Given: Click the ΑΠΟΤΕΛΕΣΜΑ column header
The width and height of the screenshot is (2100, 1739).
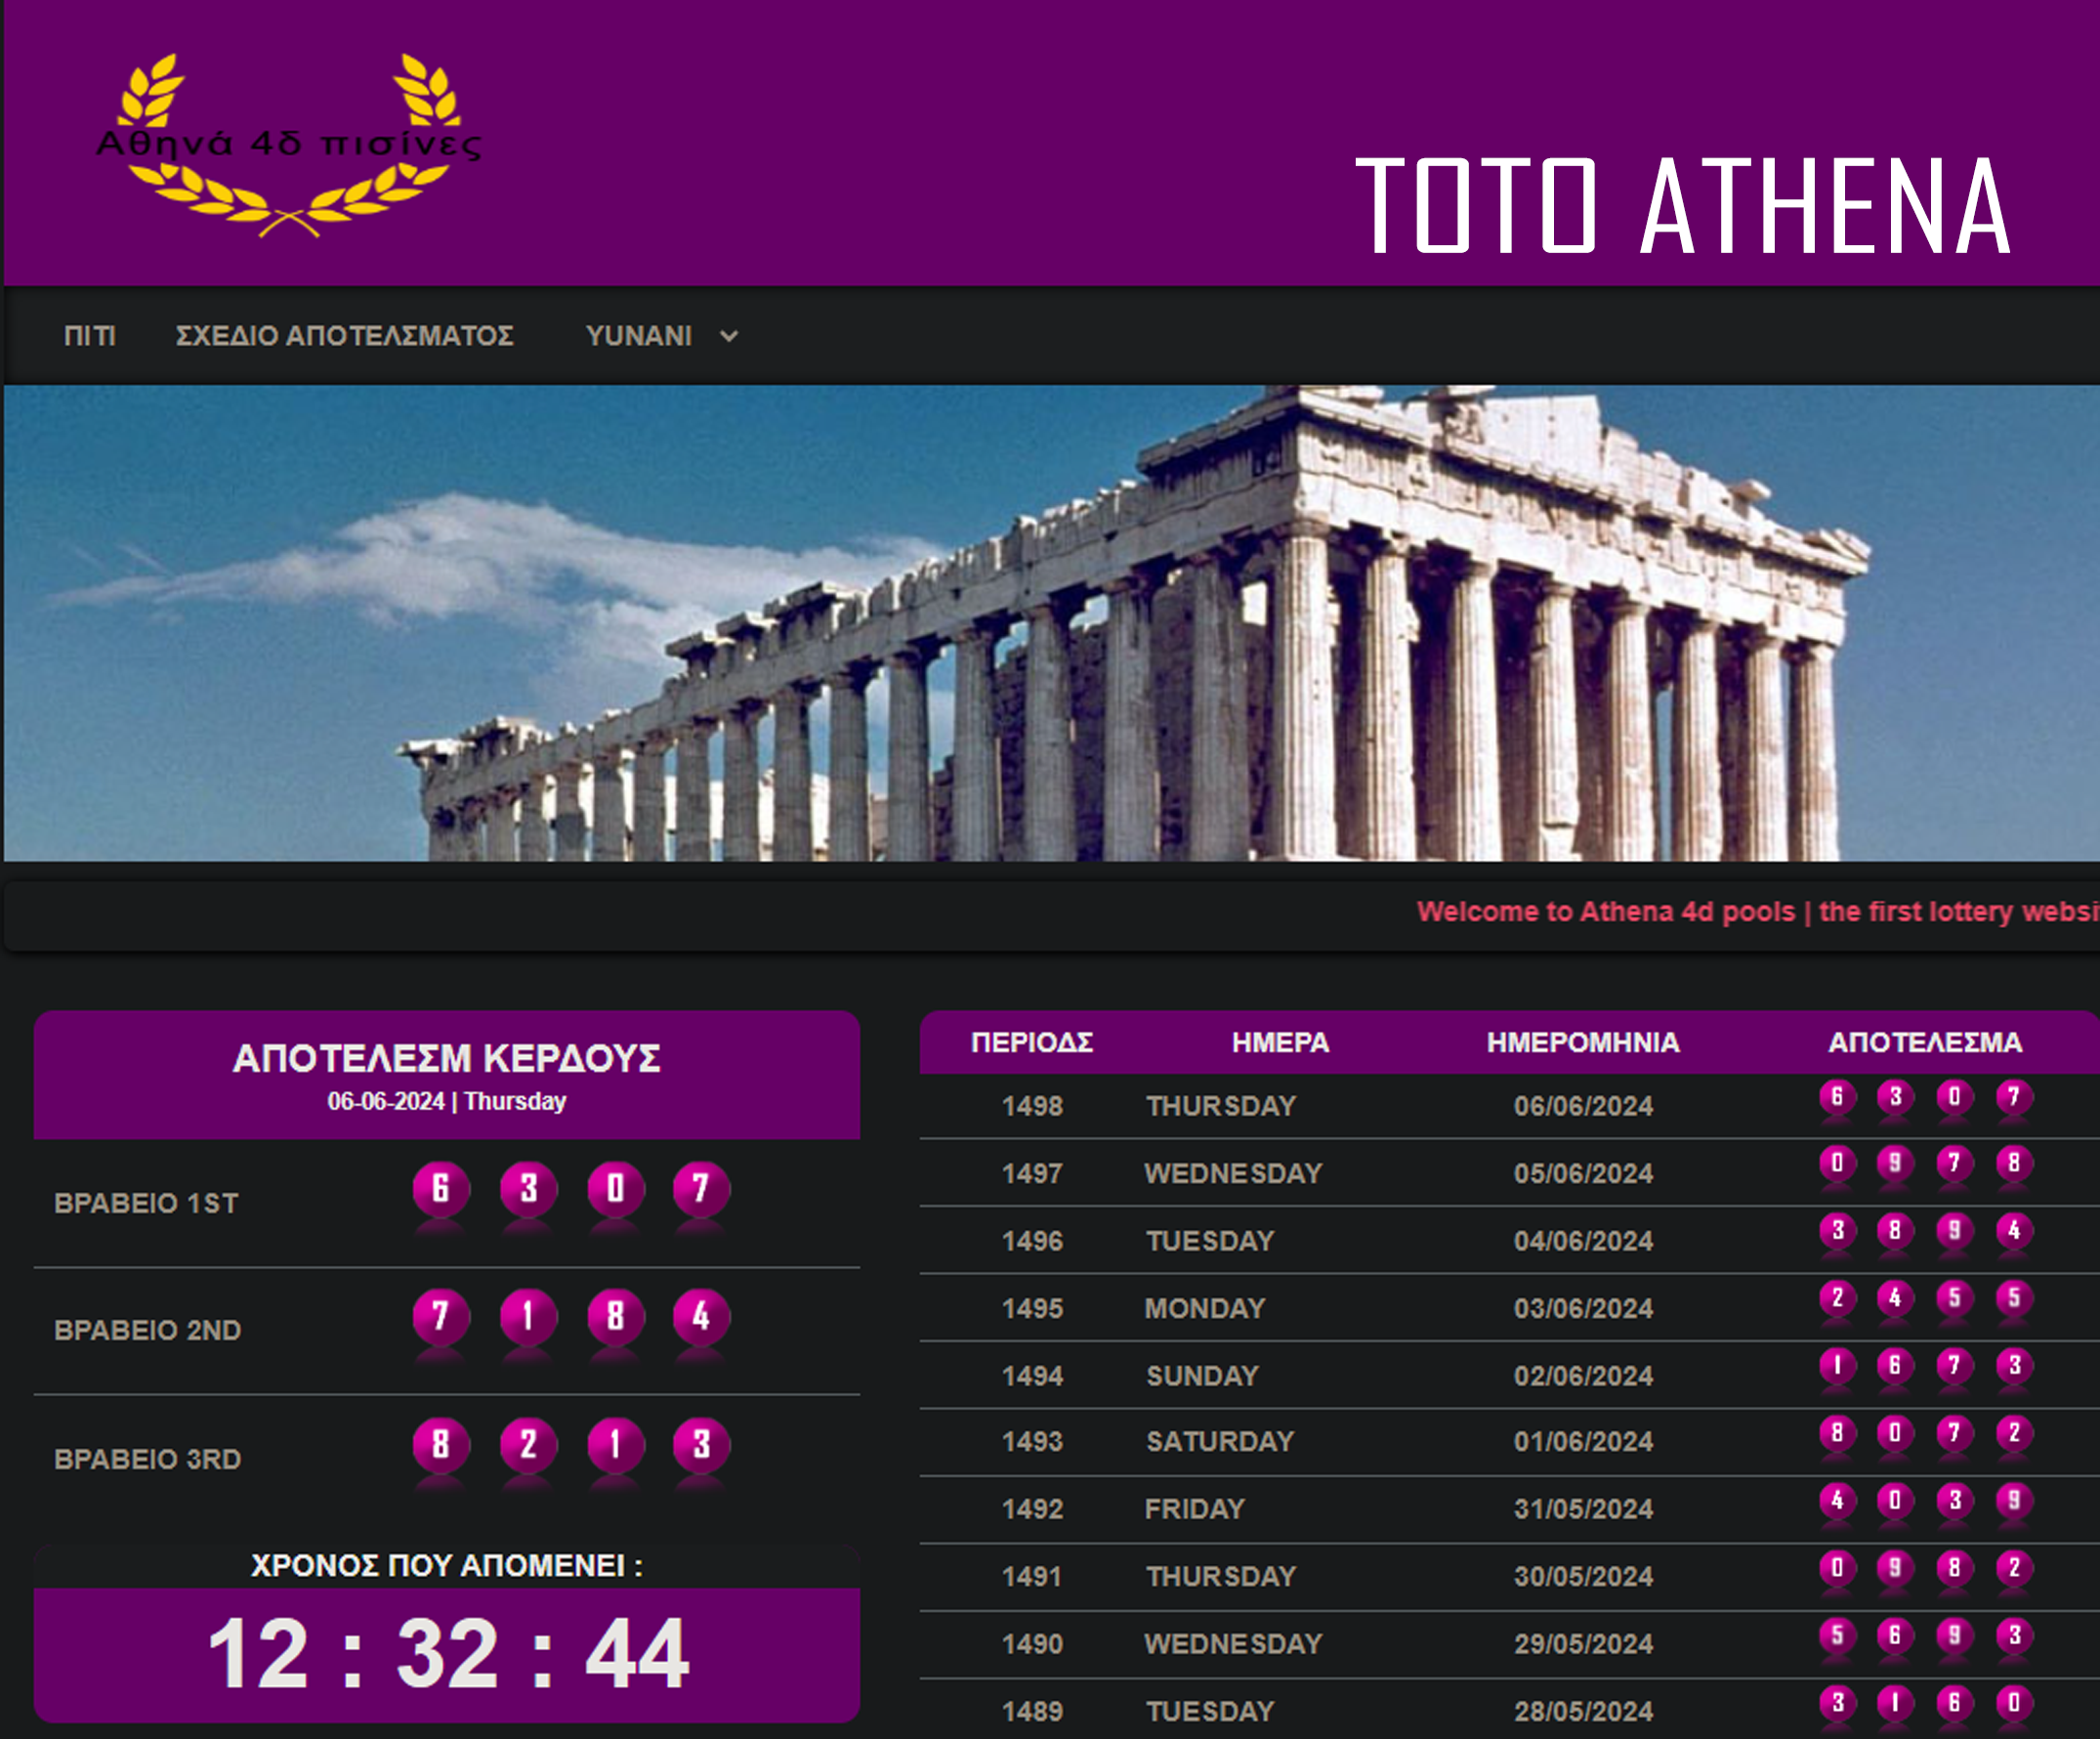Looking at the screenshot, I should (x=1925, y=1043).
